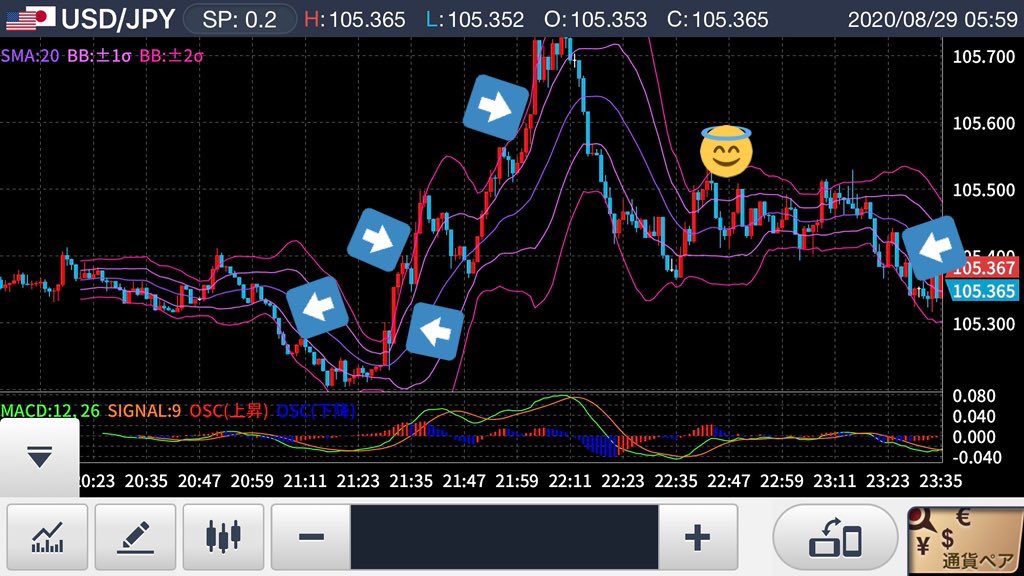Zoom out with the minus button
This screenshot has width=1024, height=576.
pyautogui.click(x=311, y=537)
